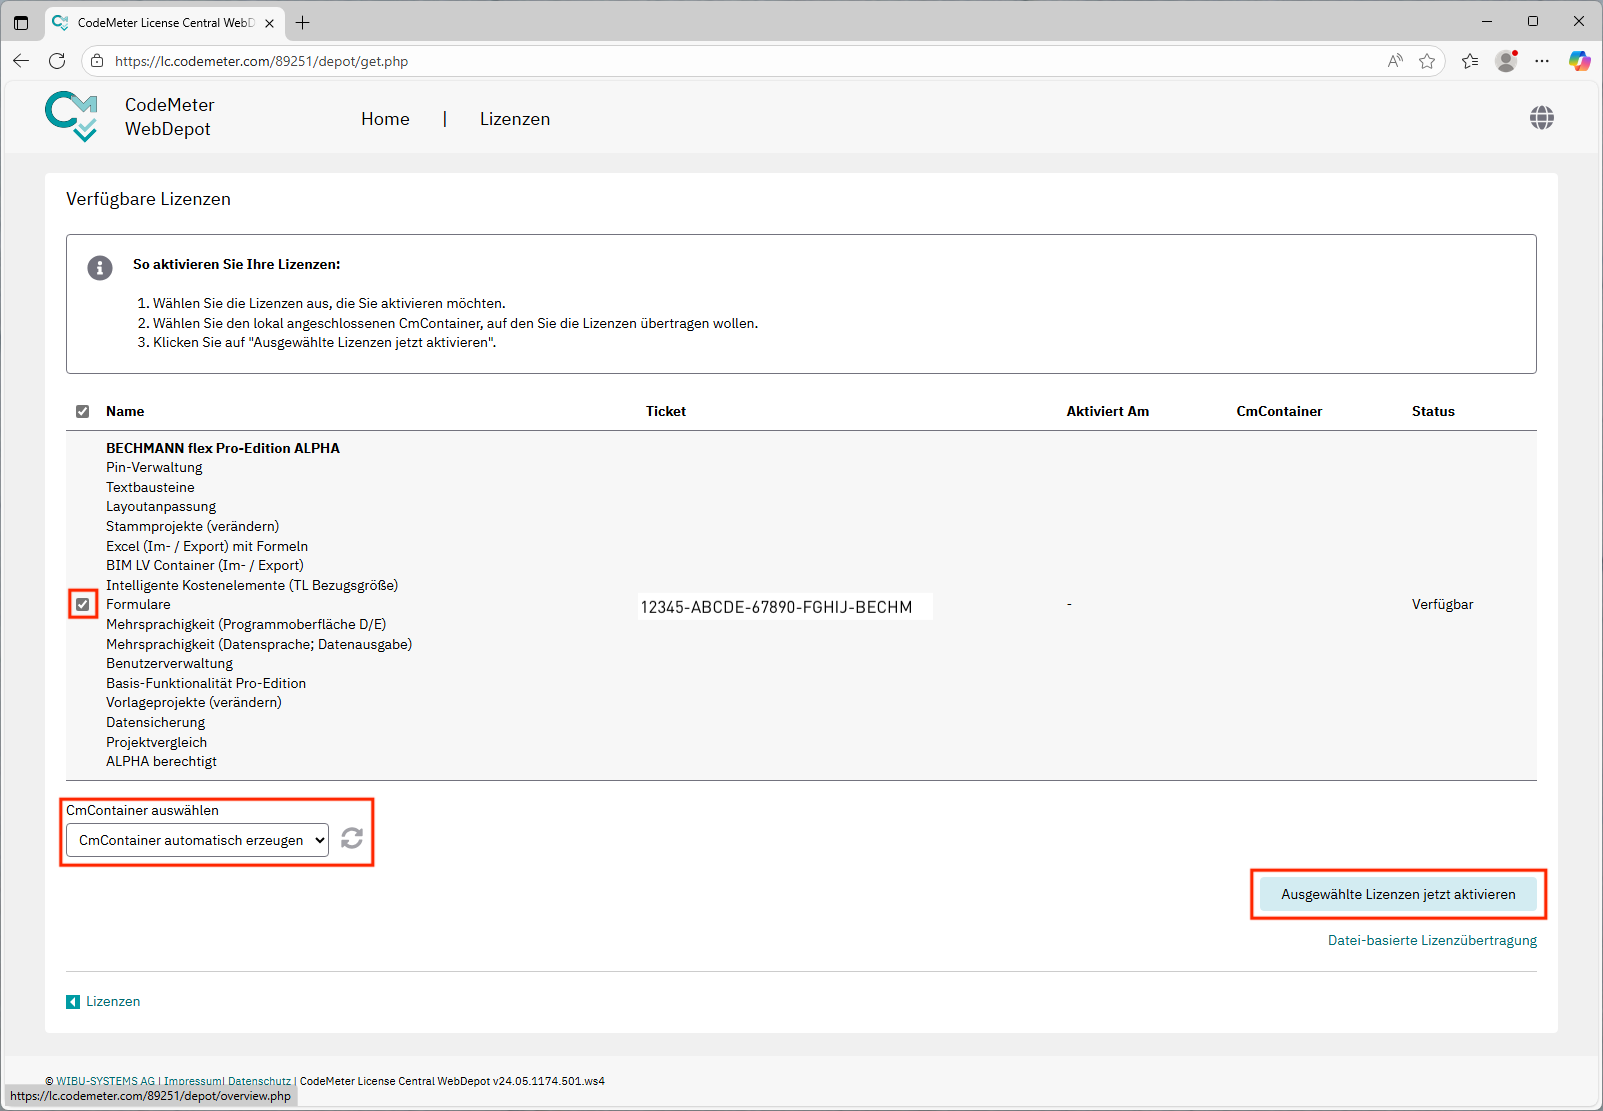Open the Lizenzen menu item
The image size is (1603, 1111).
(x=514, y=119)
